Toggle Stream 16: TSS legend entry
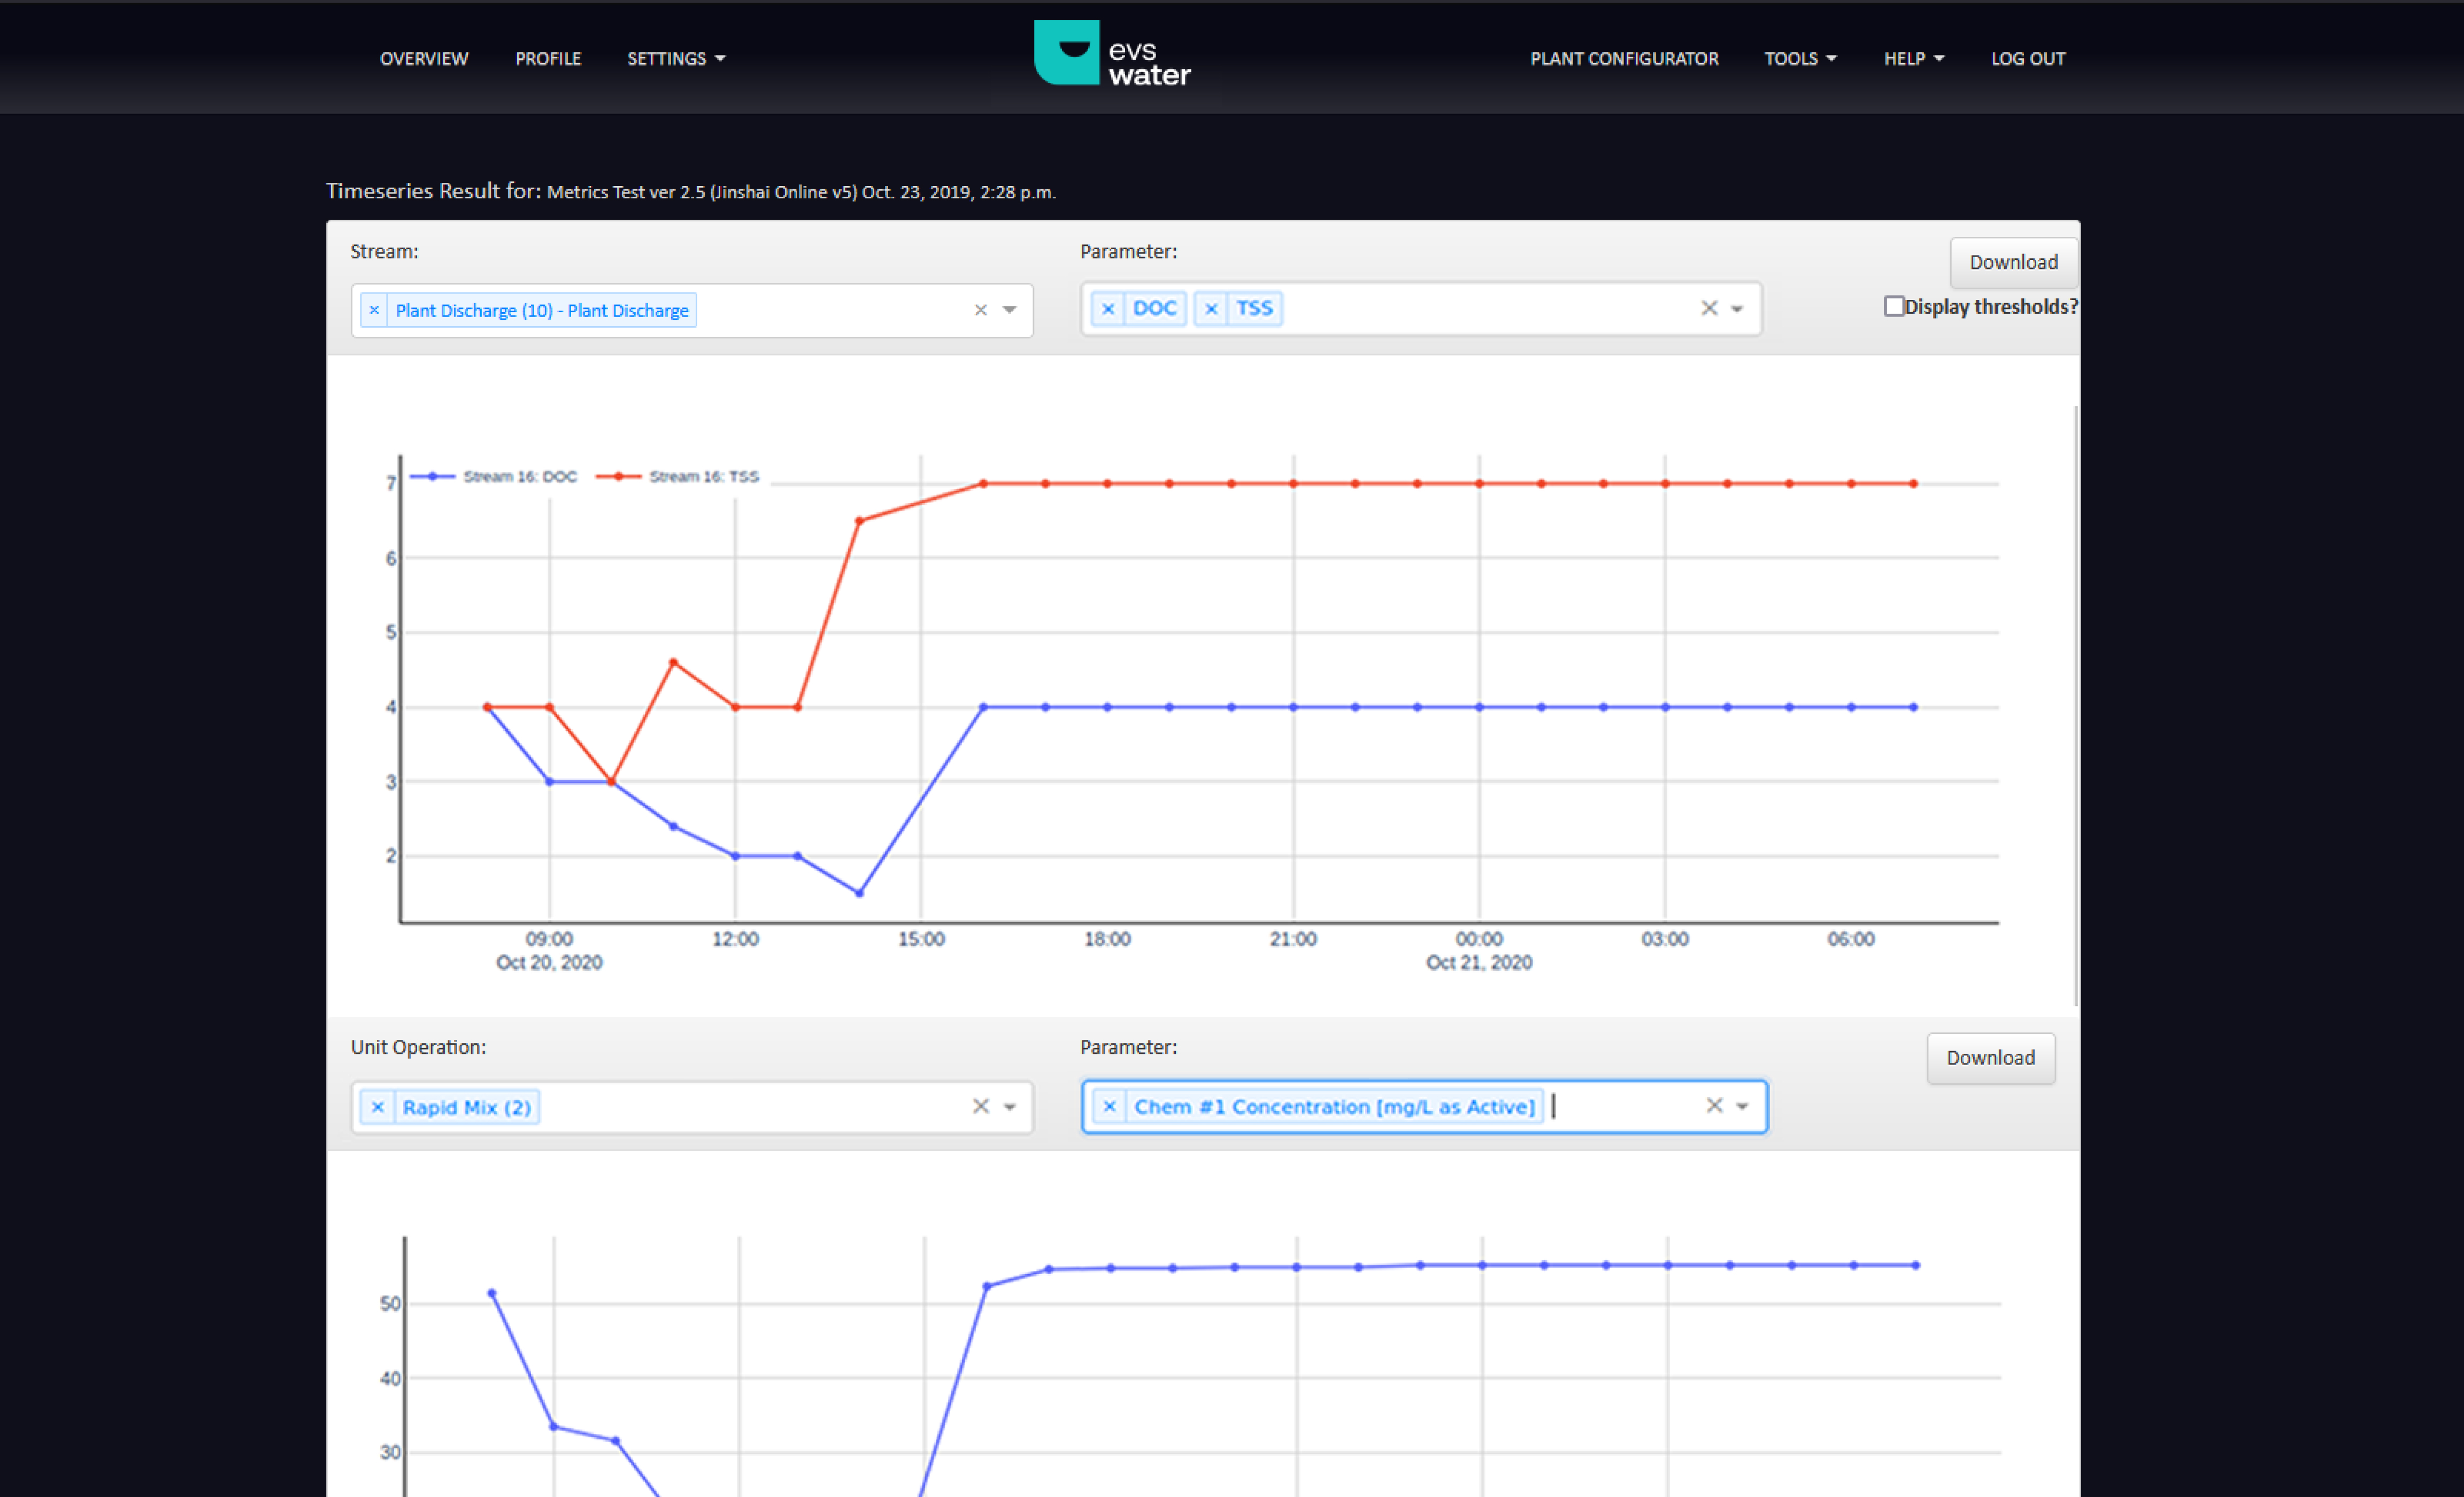This screenshot has width=2464, height=1497. click(703, 477)
